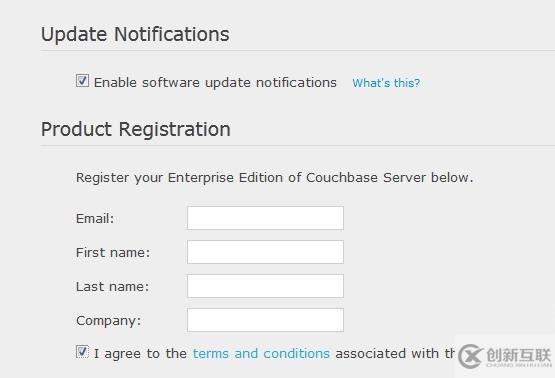The height and width of the screenshot is (378, 555).
Task: Click the "I agree to the" label text
Action: [x=140, y=354]
